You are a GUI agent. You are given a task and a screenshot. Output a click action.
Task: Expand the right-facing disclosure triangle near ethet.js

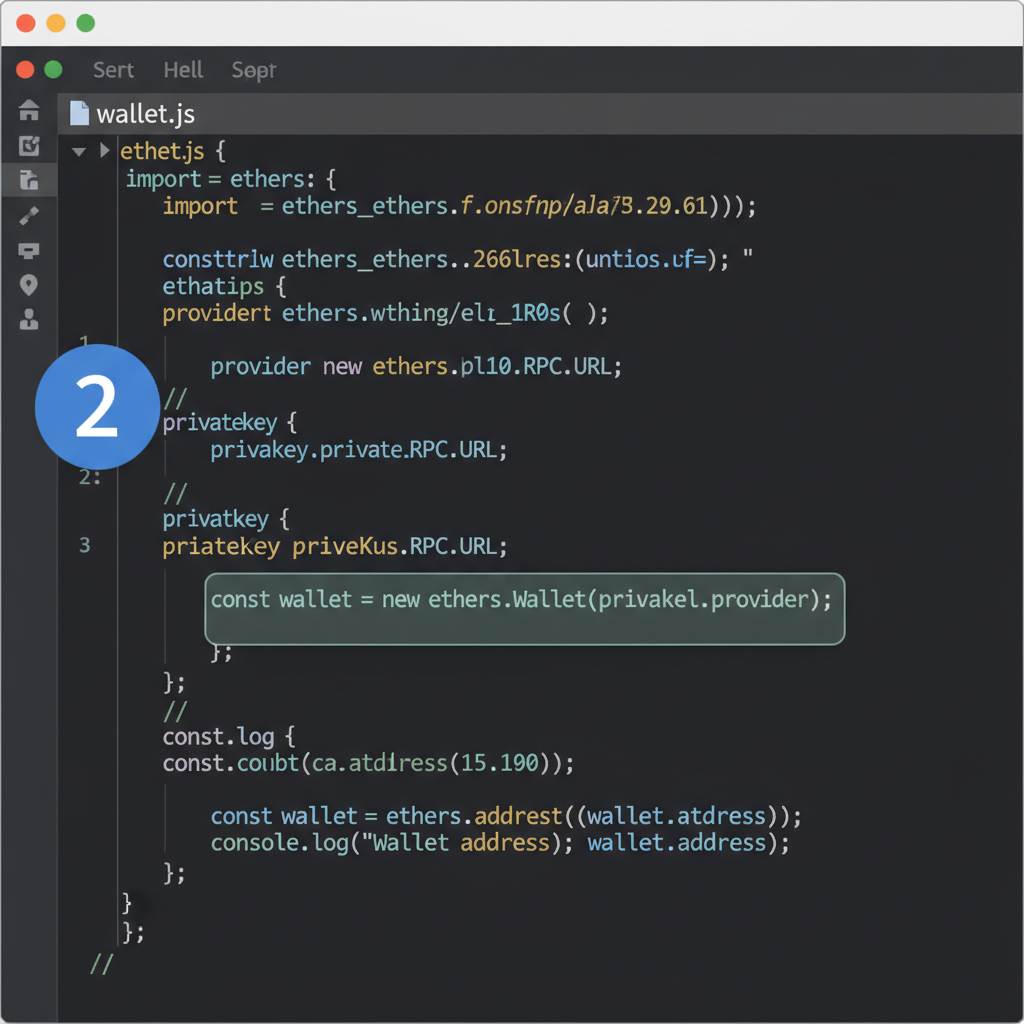click(x=105, y=151)
